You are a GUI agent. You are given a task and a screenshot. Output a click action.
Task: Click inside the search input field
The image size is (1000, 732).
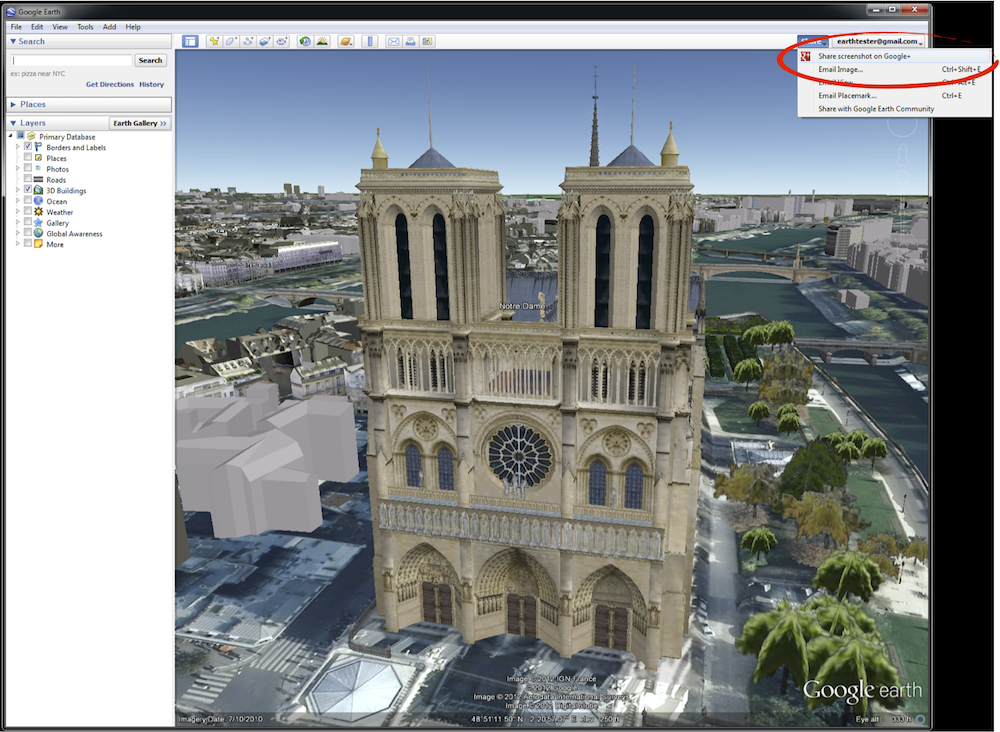tap(70, 60)
